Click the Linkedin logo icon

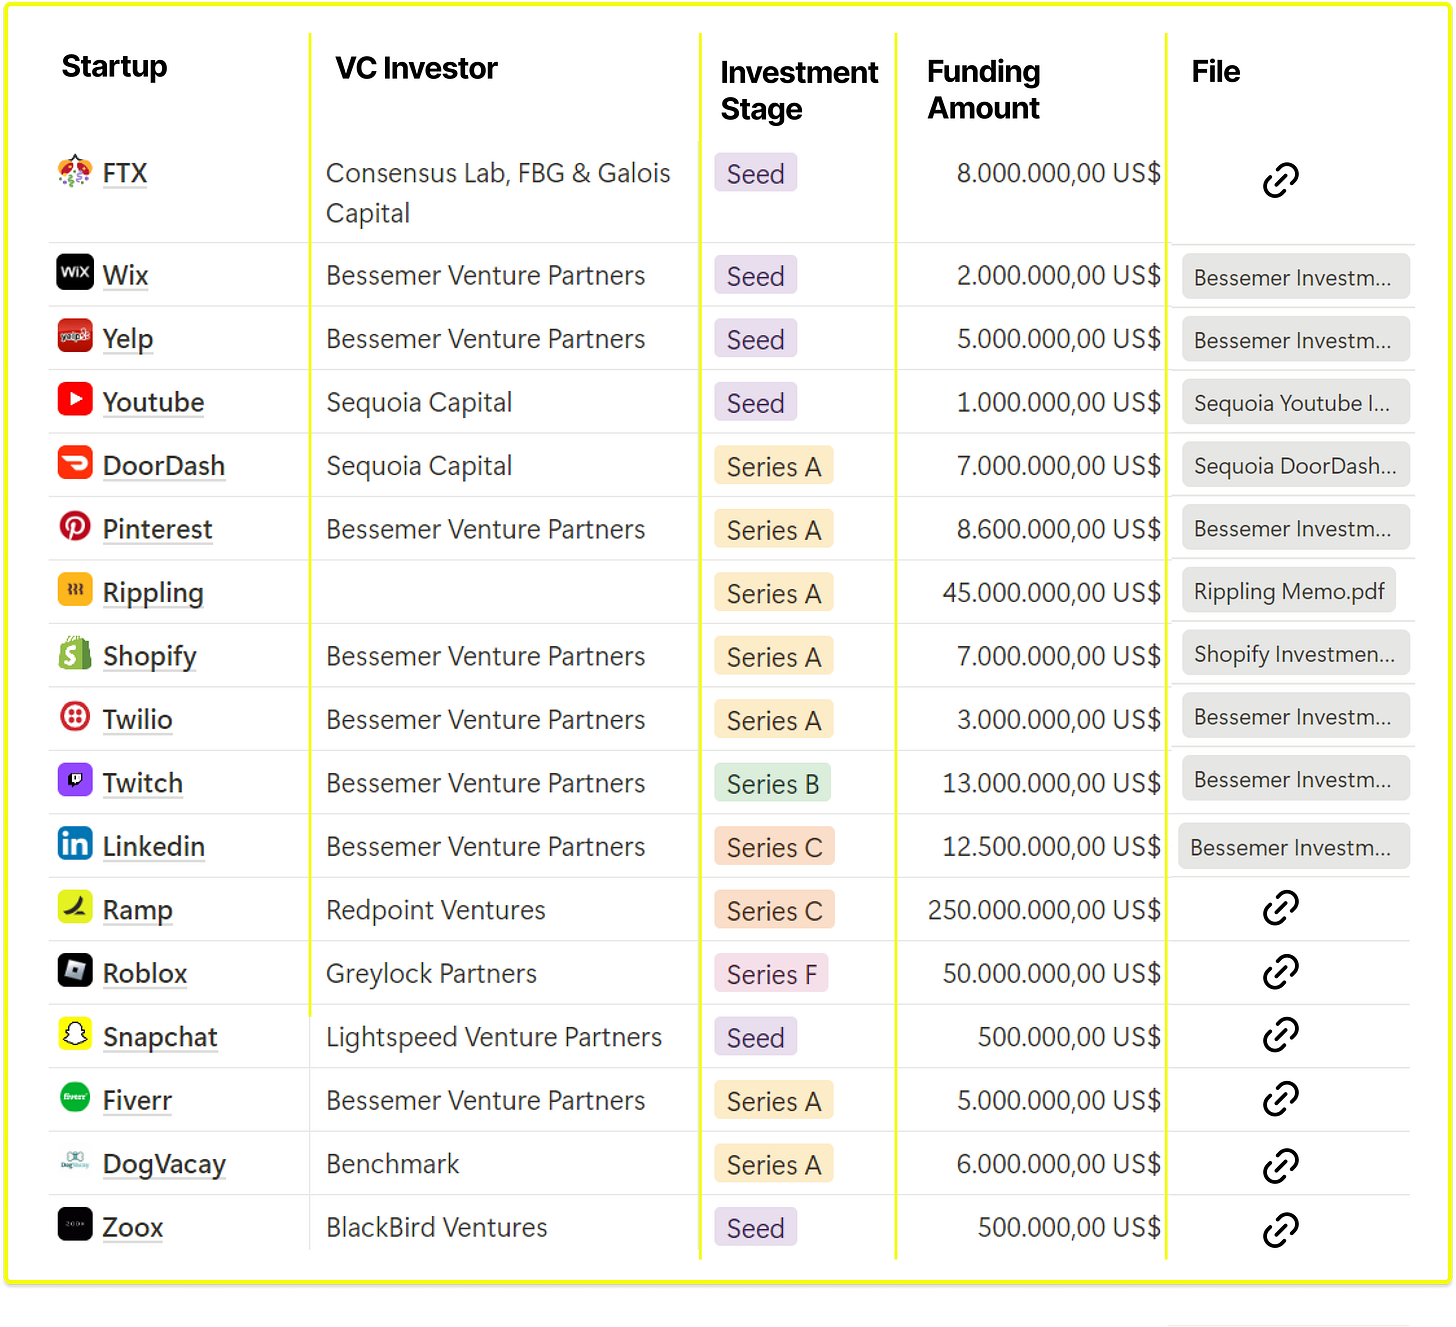(75, 843)
